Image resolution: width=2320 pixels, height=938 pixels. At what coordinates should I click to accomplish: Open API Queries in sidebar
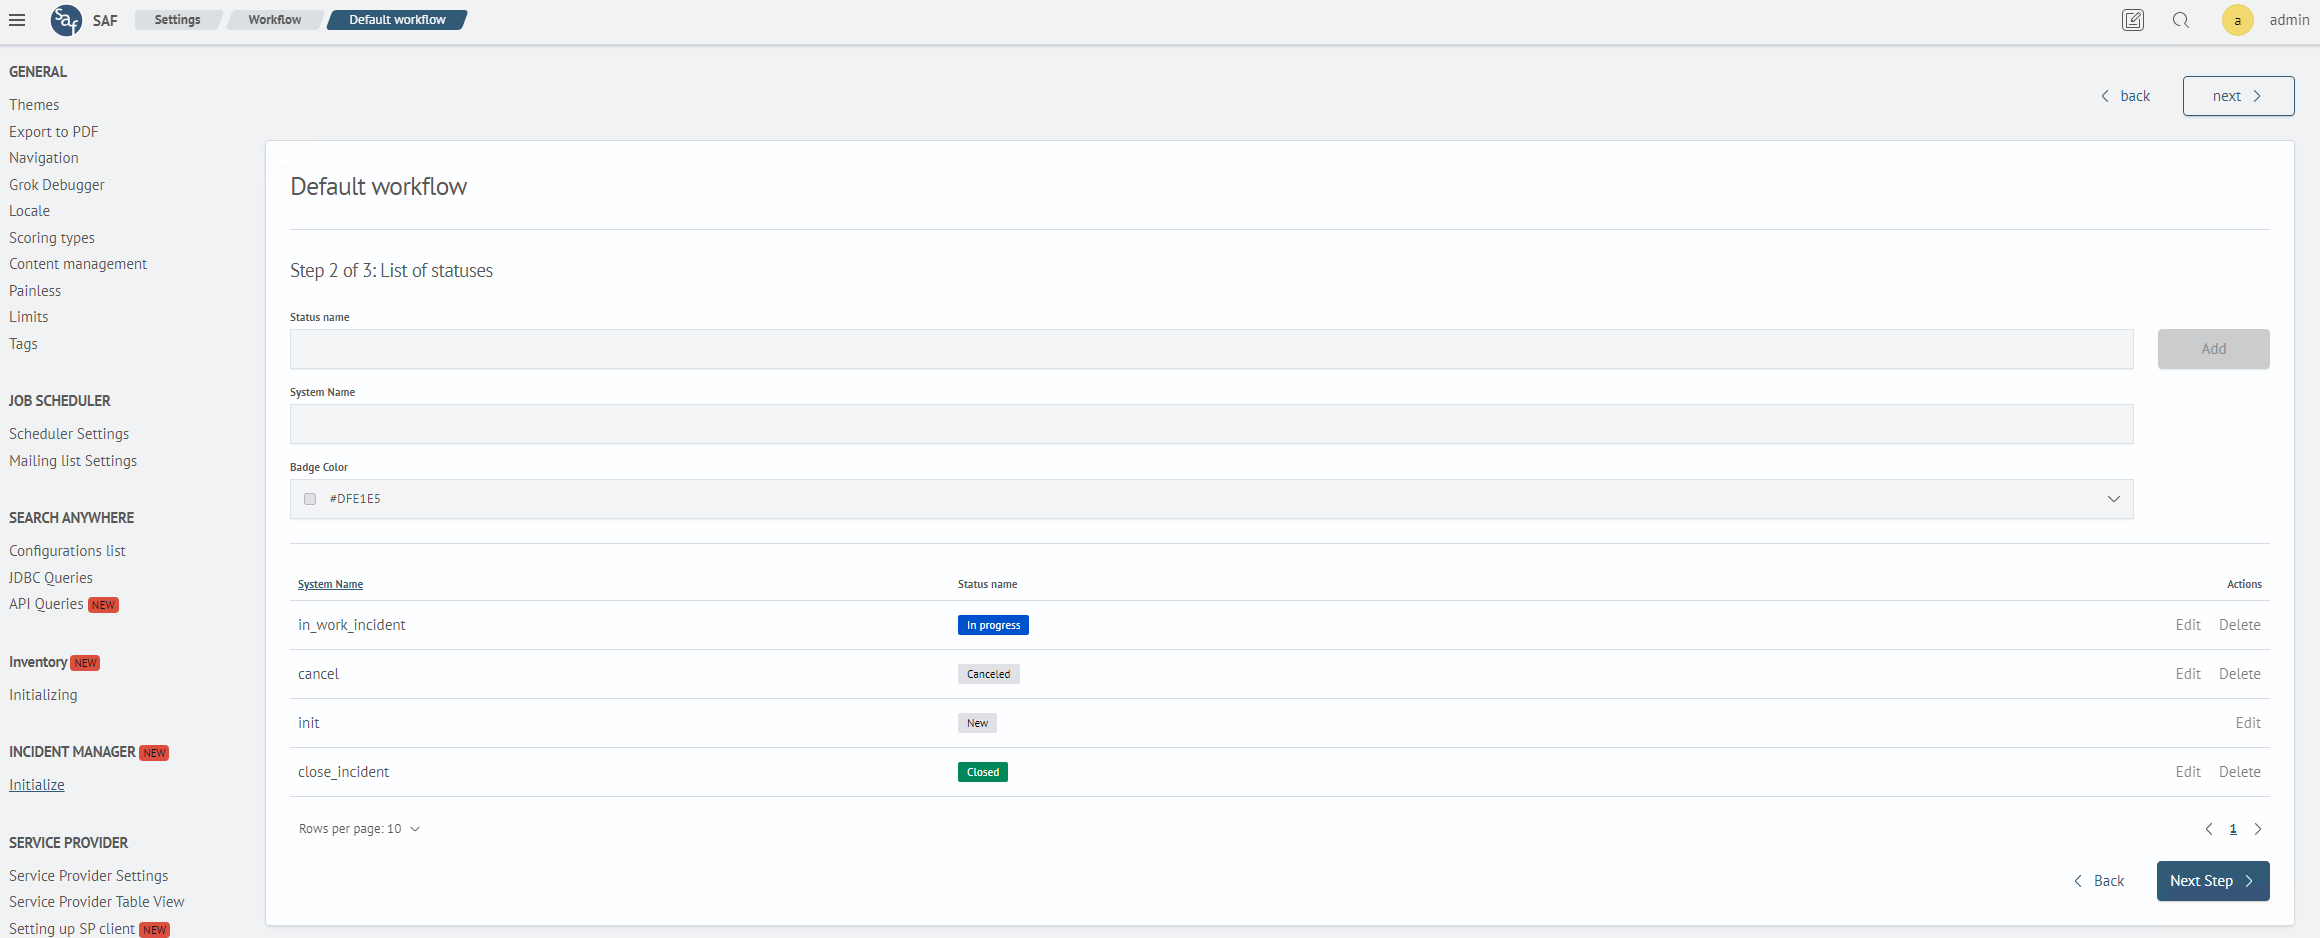tap(46, 604)
